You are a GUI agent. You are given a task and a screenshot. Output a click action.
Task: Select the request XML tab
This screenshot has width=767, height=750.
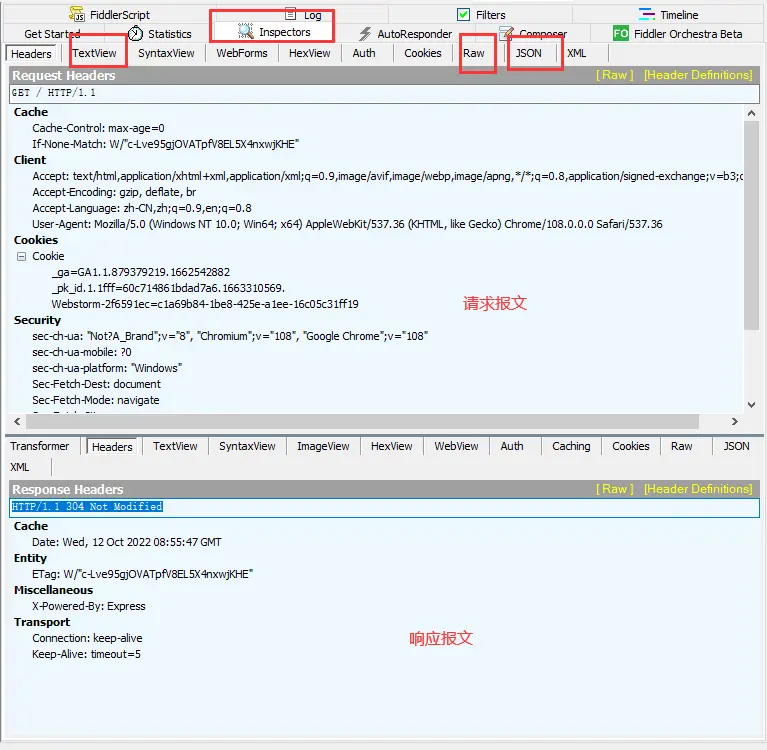576,53
